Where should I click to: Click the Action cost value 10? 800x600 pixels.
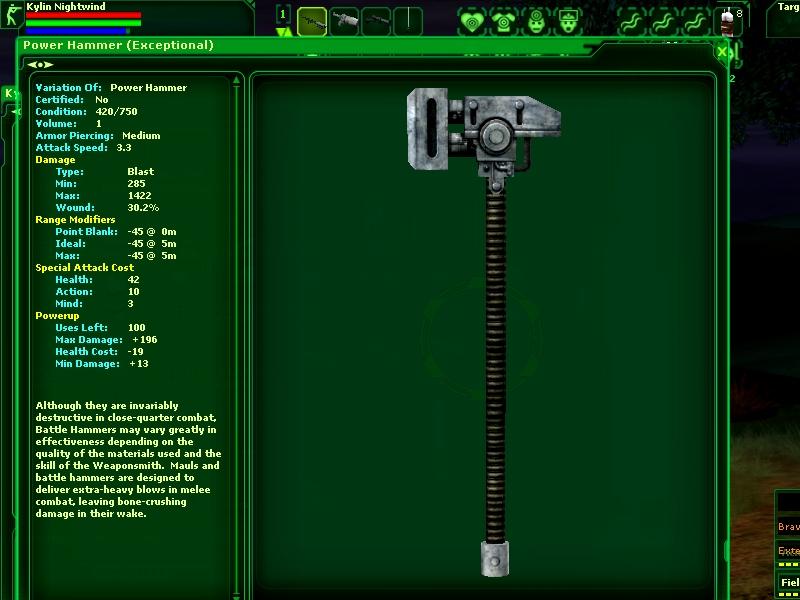coord(133,291)
